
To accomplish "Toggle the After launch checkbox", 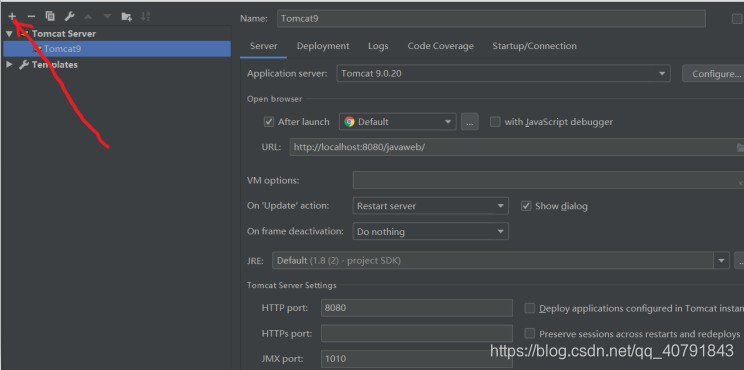I will [269, 122].
